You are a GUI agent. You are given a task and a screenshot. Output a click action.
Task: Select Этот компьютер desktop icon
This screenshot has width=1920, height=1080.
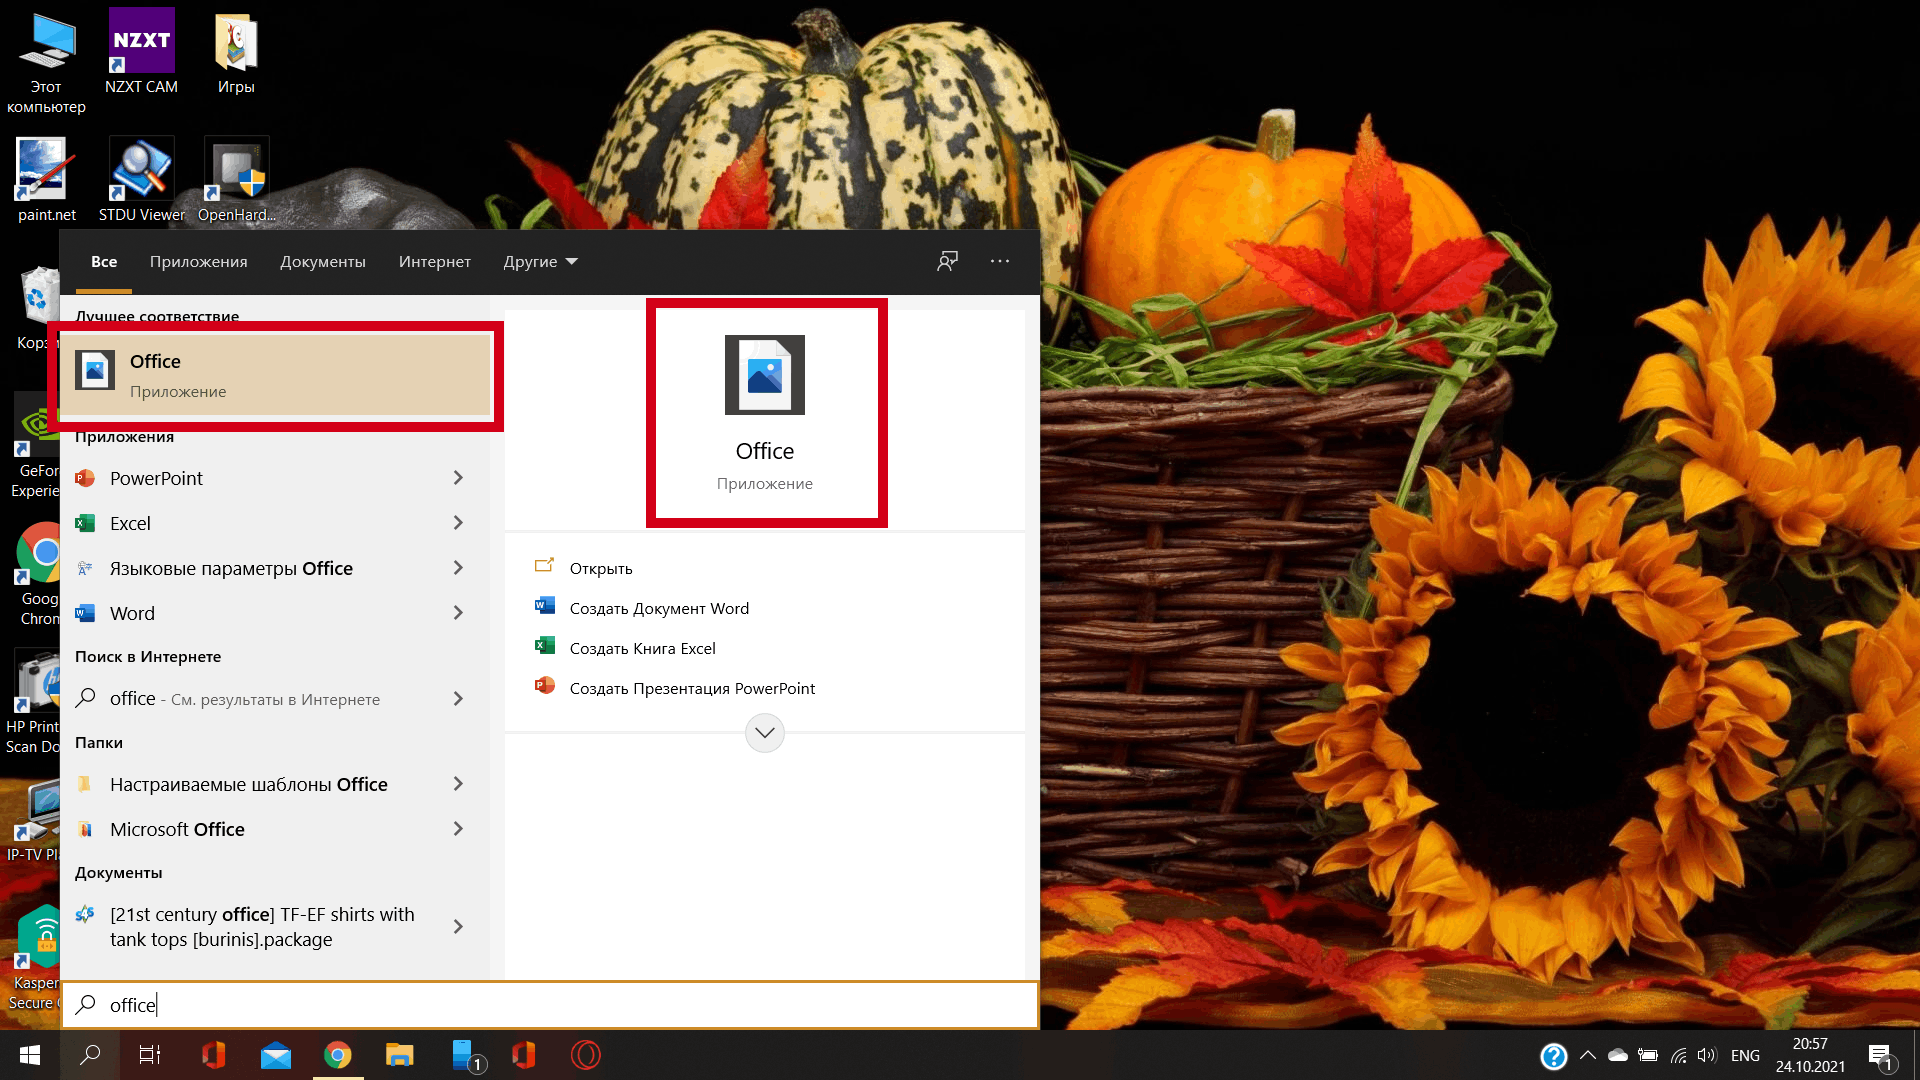[x=46, y=62]
